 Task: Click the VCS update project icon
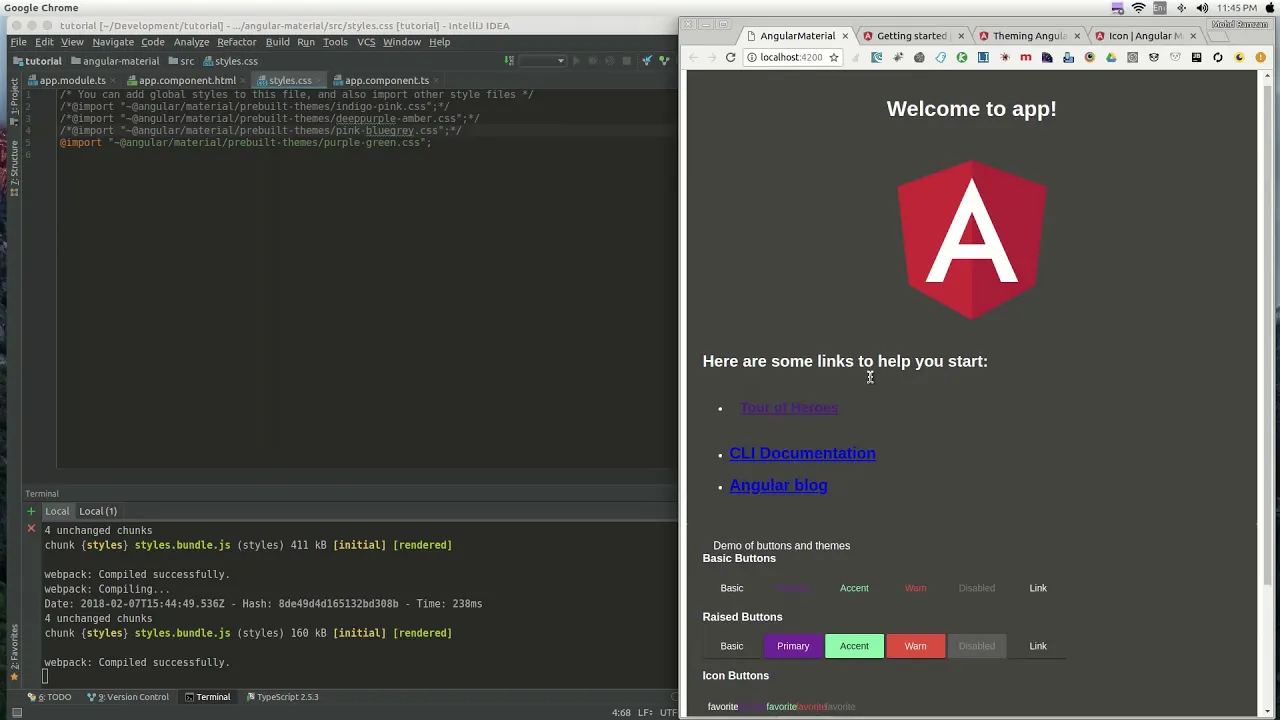tap(647, 61)
